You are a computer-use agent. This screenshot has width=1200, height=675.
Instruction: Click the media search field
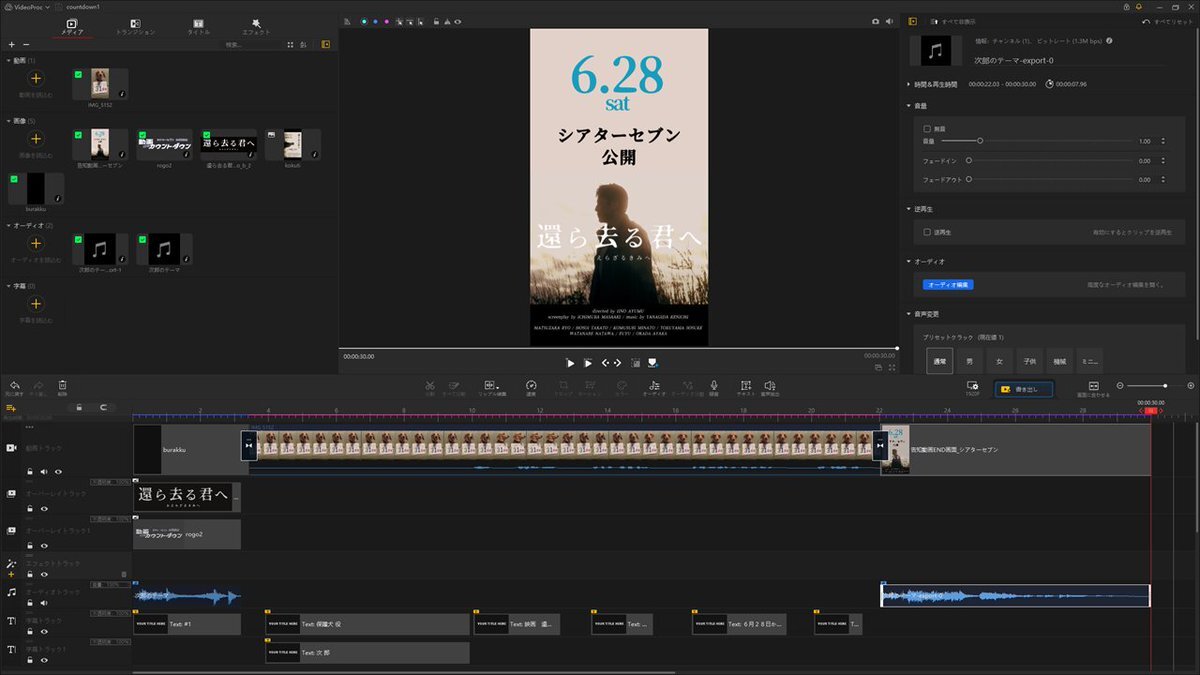click(x=251, y=45)
